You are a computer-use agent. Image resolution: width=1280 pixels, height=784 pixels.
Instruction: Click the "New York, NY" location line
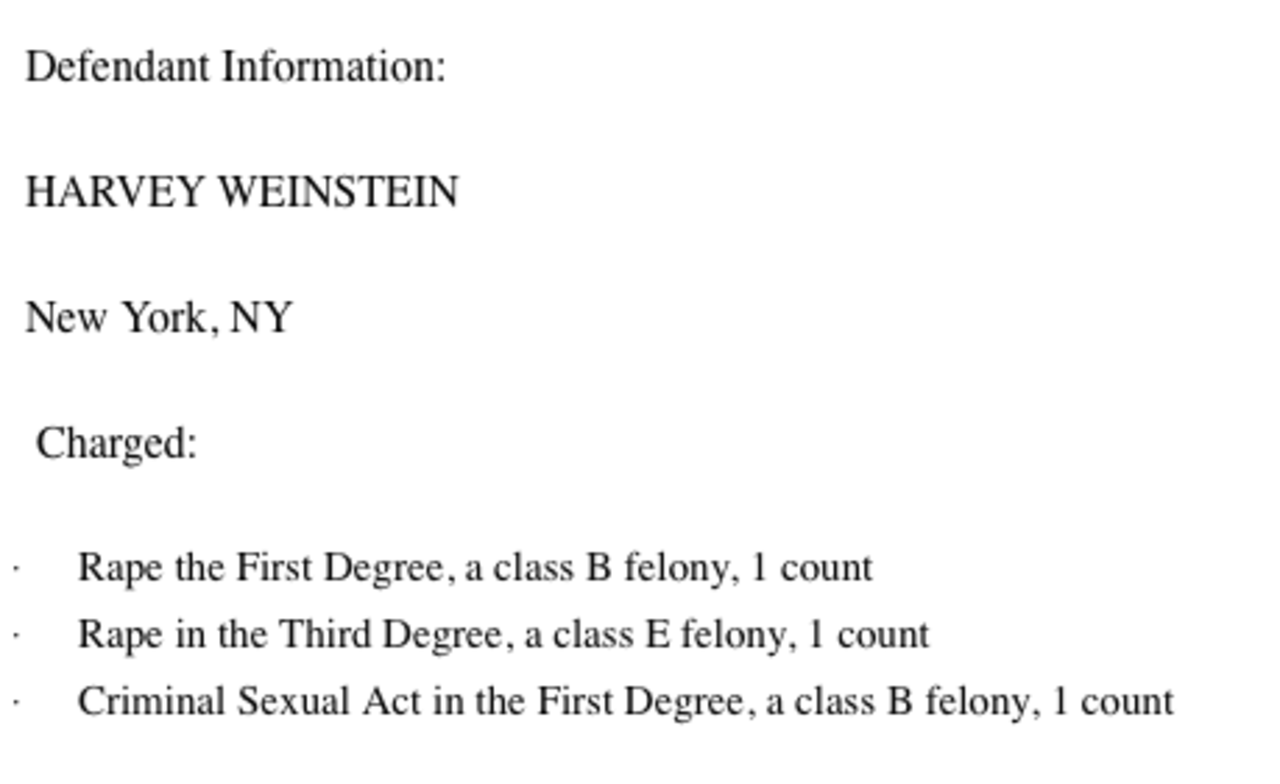pos(158,318)
